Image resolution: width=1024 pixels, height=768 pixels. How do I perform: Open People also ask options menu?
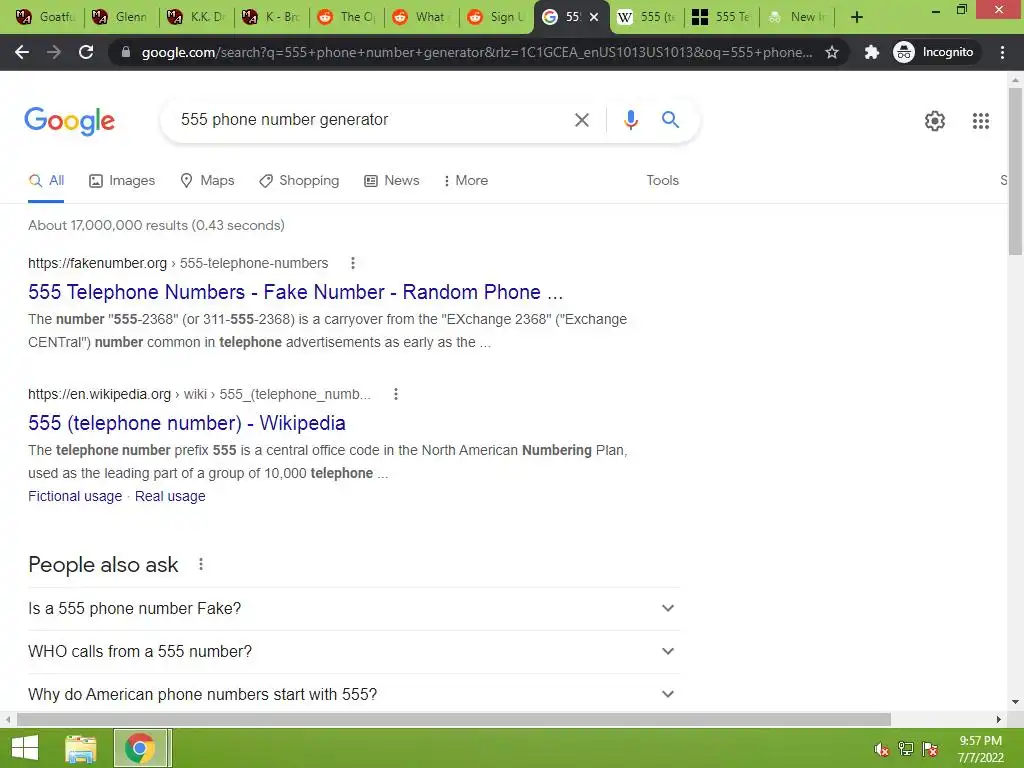tap(200, 564)
